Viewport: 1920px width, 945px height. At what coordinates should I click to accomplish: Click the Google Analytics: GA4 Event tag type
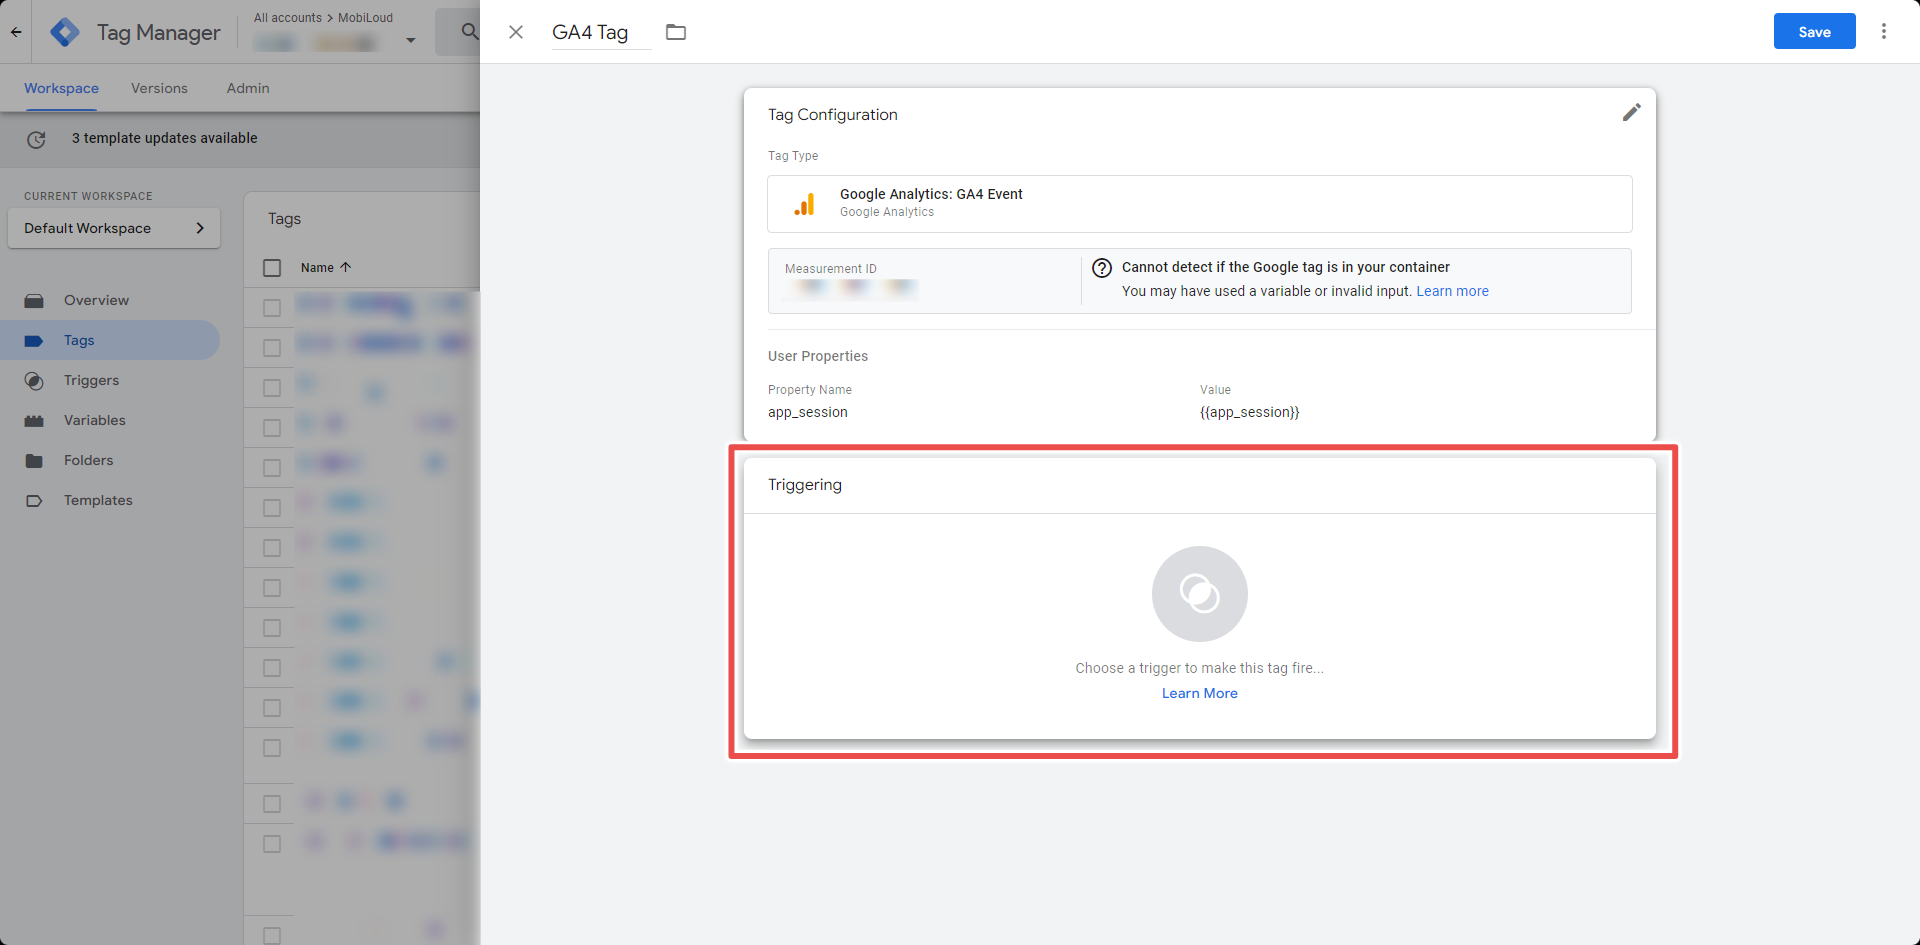point(1199,204)
